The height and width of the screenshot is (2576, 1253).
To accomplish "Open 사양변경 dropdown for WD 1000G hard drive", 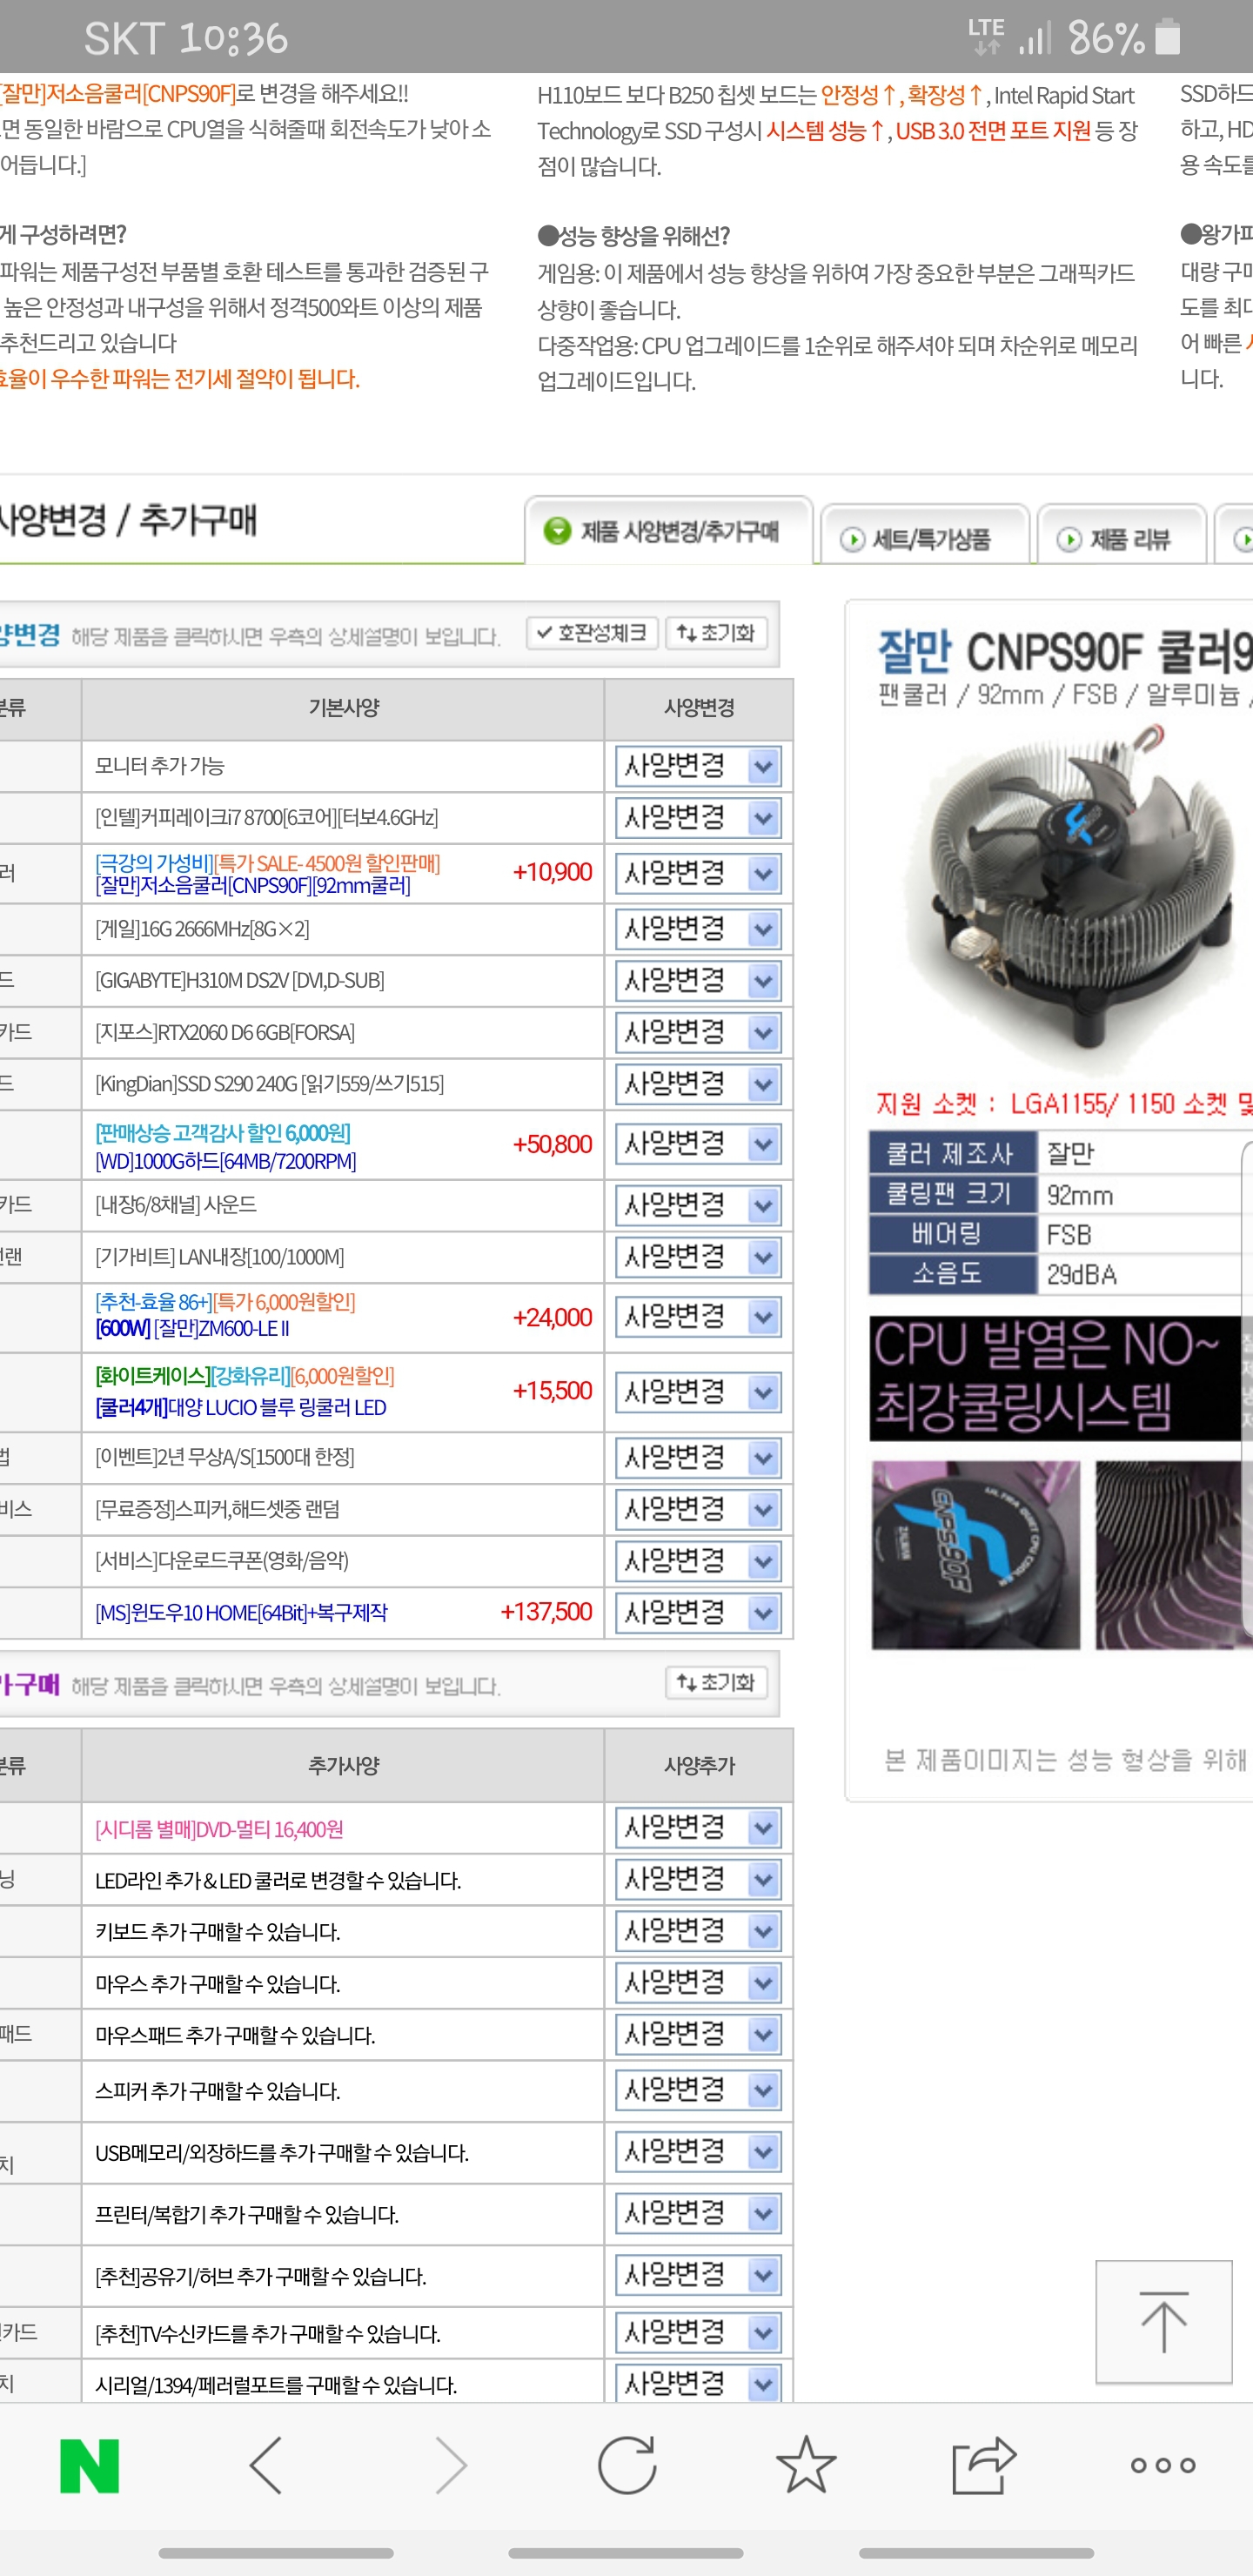I will tap(698, 1144).
